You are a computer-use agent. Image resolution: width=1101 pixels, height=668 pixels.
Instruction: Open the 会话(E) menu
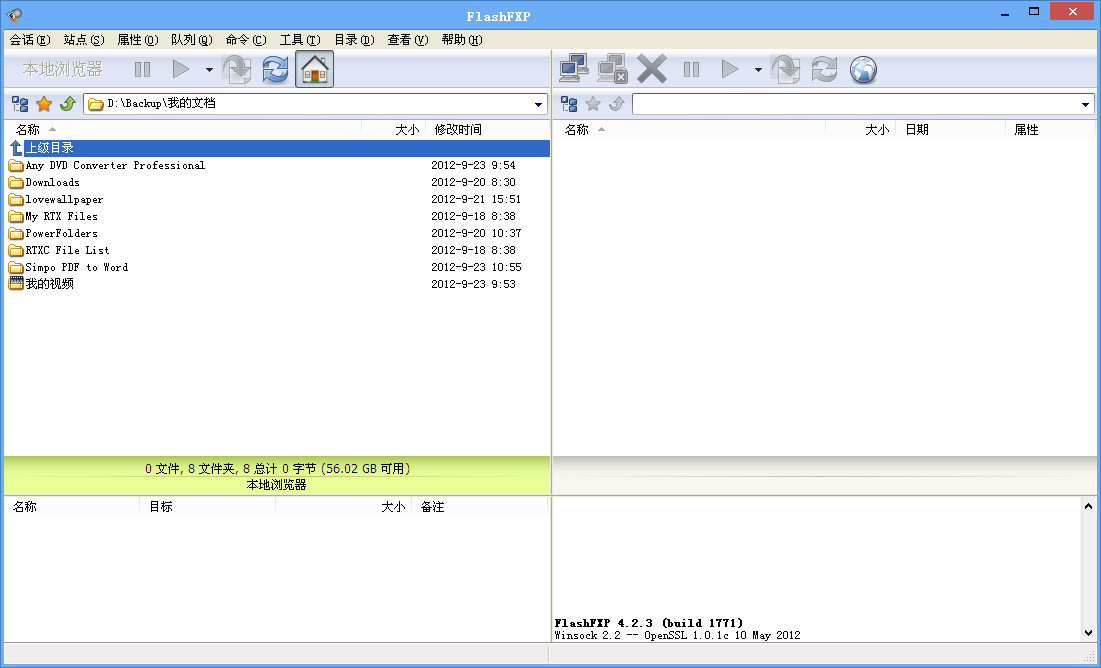tap(30, 40)
